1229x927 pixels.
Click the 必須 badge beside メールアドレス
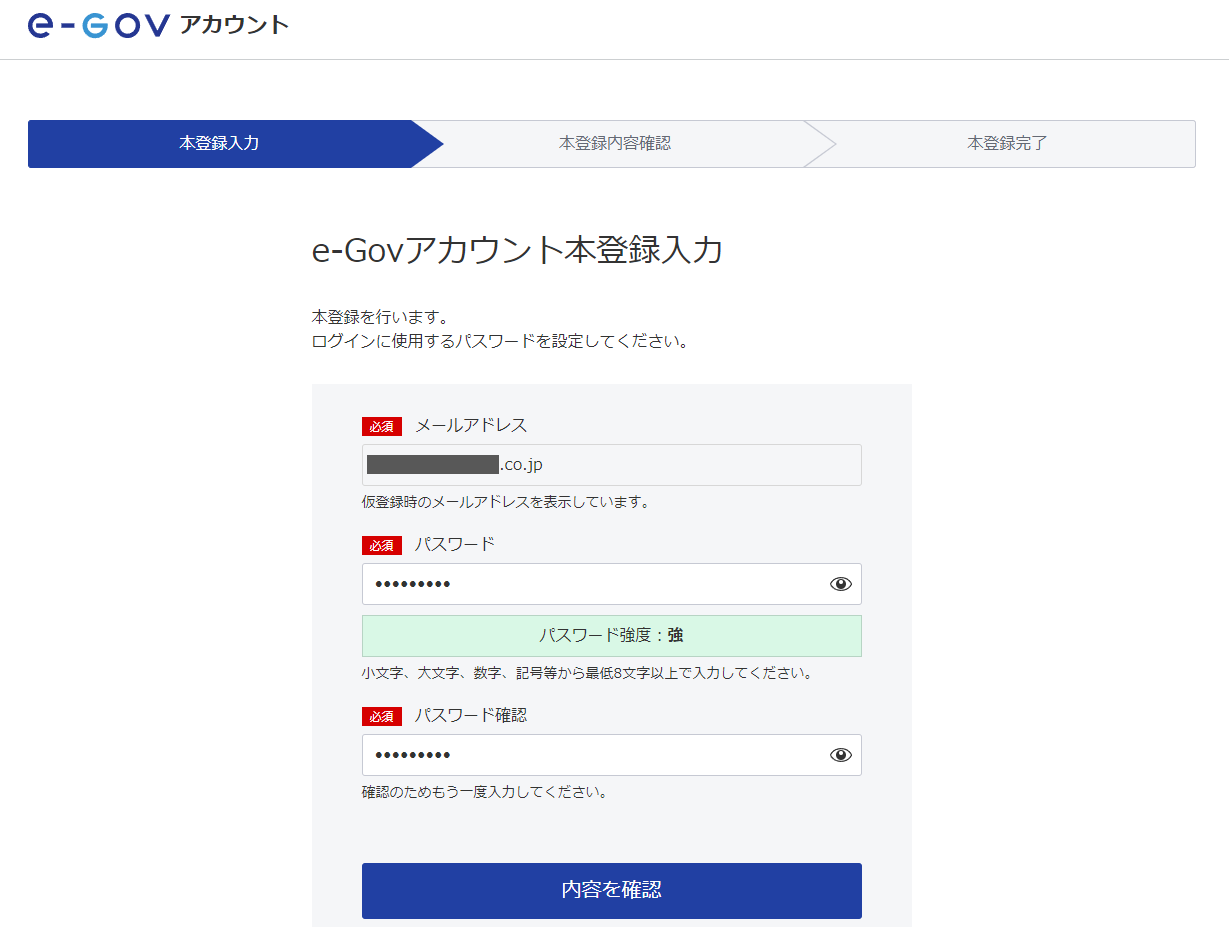381,426
